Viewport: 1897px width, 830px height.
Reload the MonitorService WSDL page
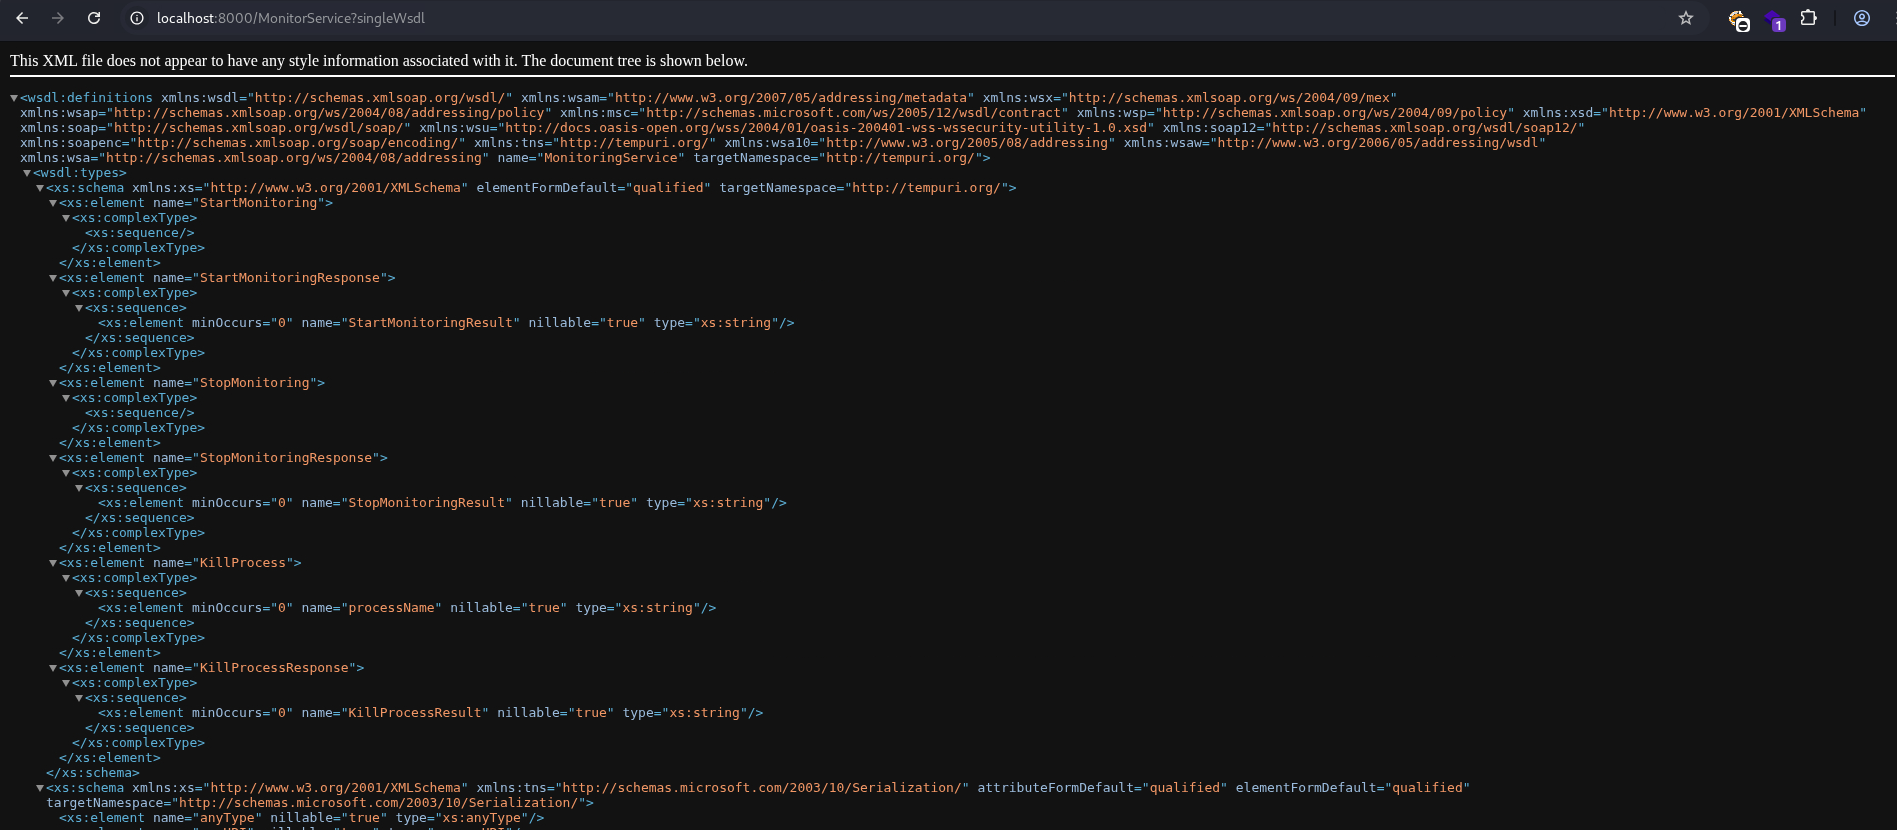pos(94,18)
